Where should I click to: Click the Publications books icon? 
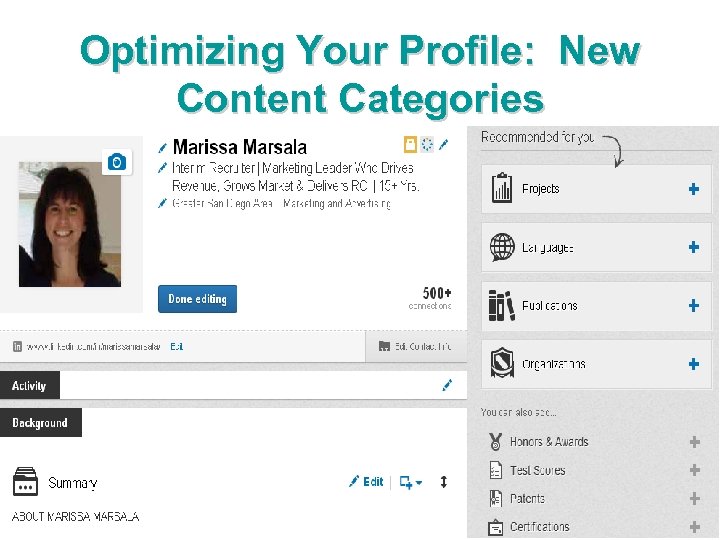(x=501, y=305)
